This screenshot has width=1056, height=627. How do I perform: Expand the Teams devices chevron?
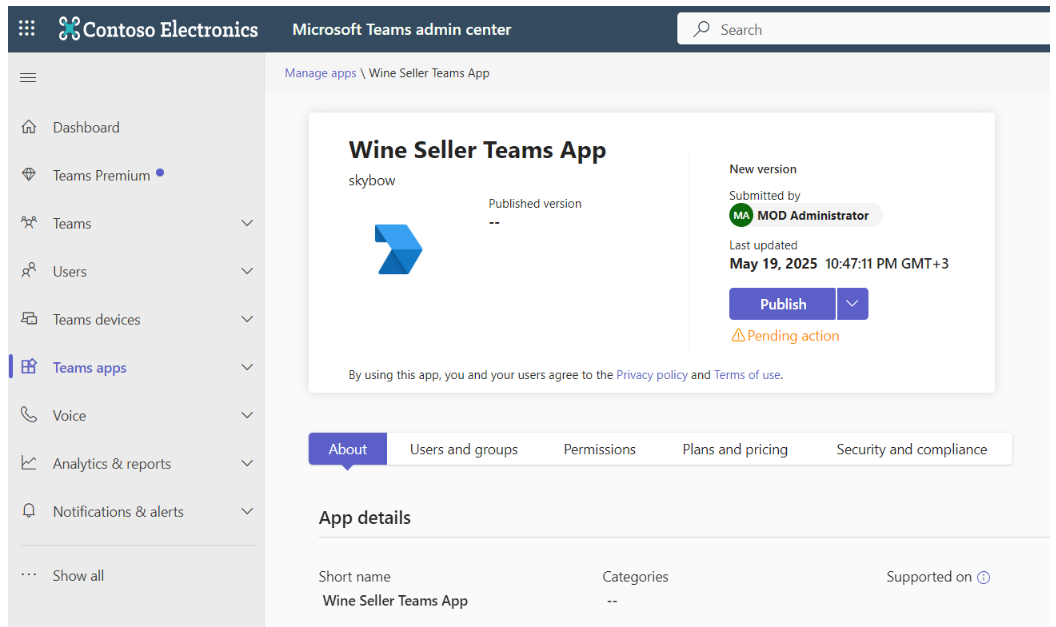(x=247, y=319)
